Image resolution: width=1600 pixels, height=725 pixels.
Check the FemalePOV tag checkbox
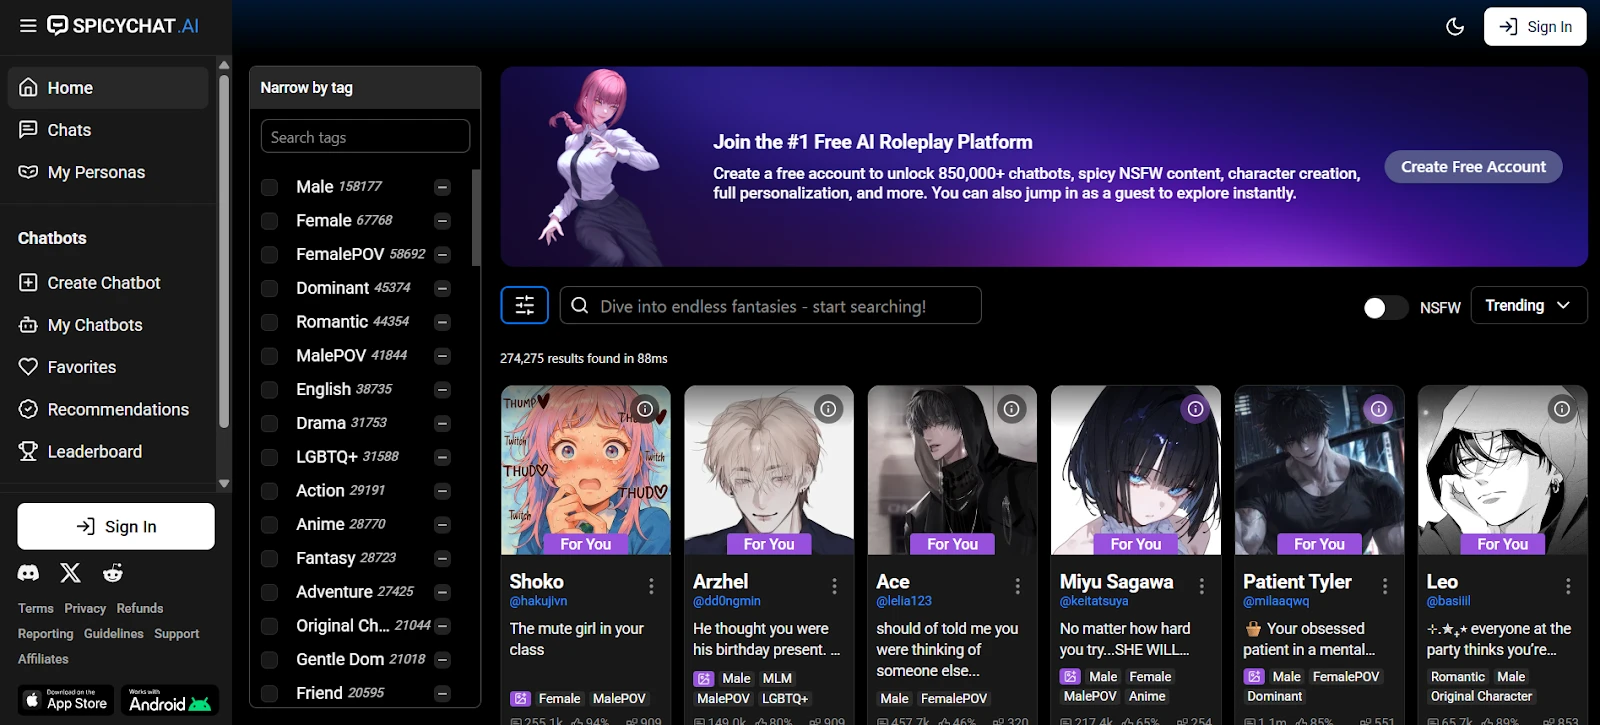point(269,255)
